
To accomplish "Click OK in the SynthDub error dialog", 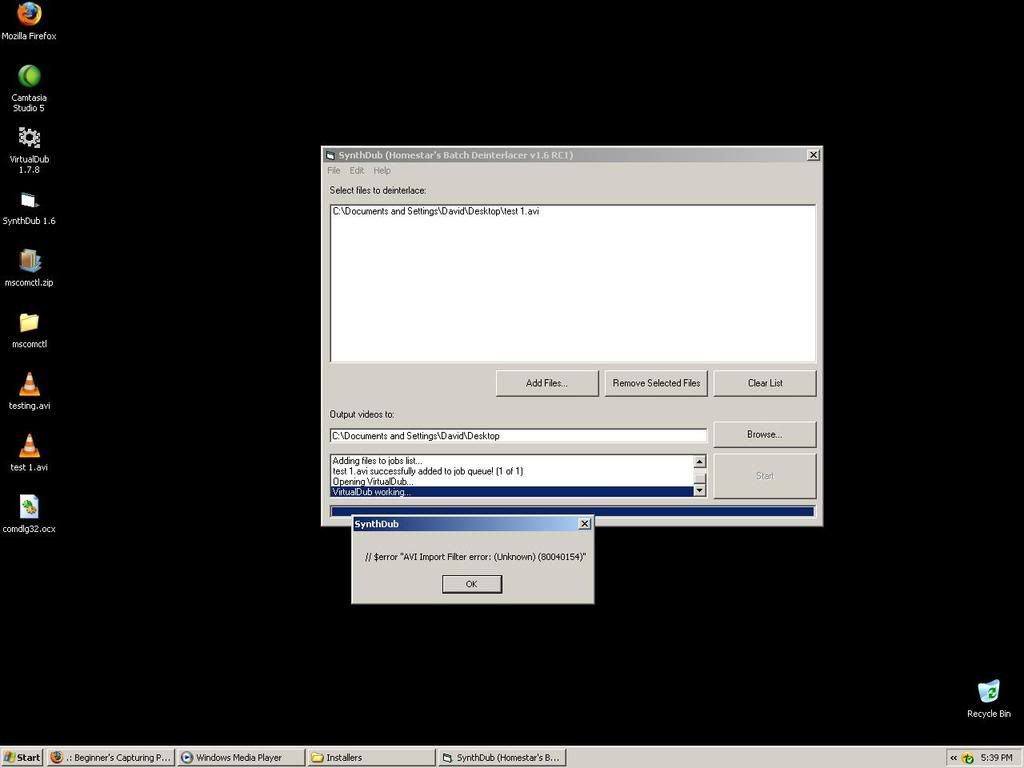I will (472, 584).
